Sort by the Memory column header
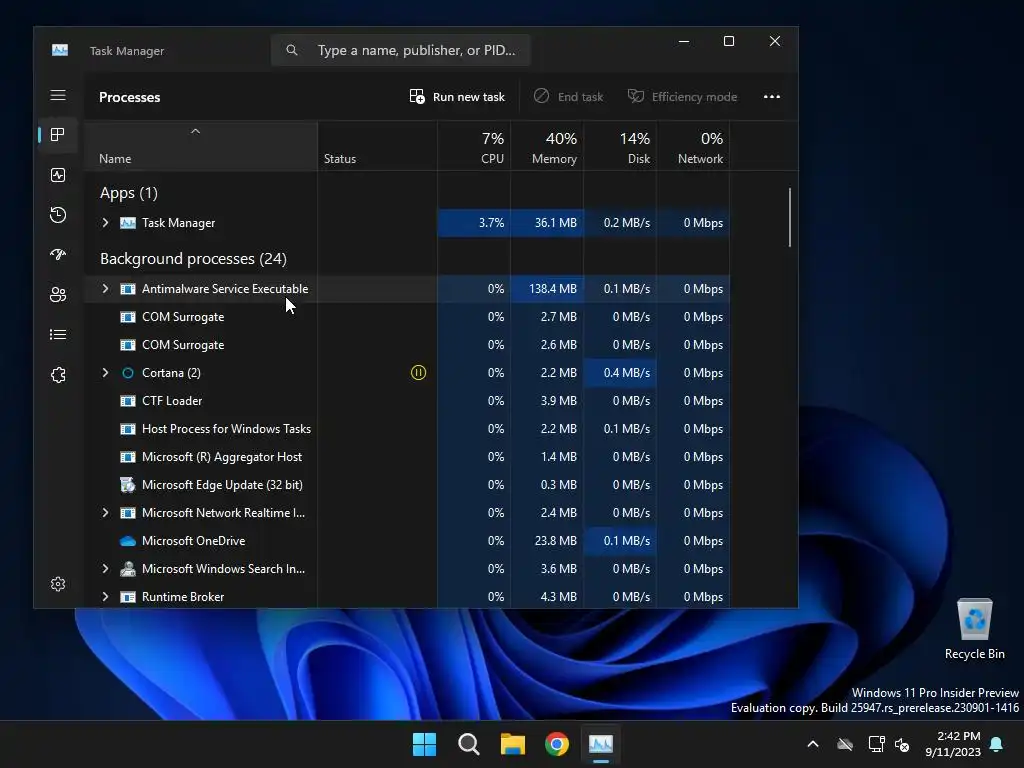1024x768 pixels. 547,147
